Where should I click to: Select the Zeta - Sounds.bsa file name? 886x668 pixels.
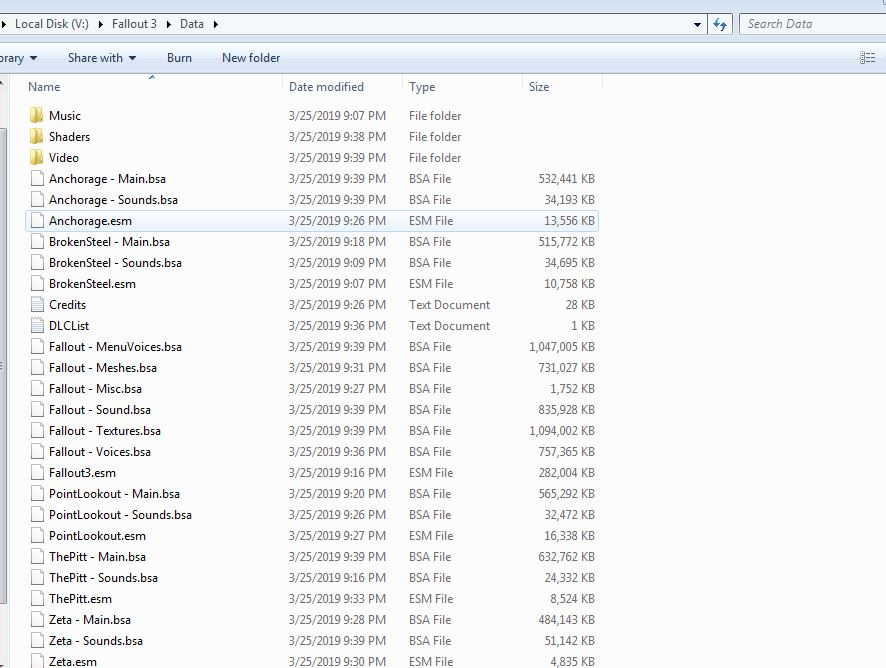click(x=95, y=640)
